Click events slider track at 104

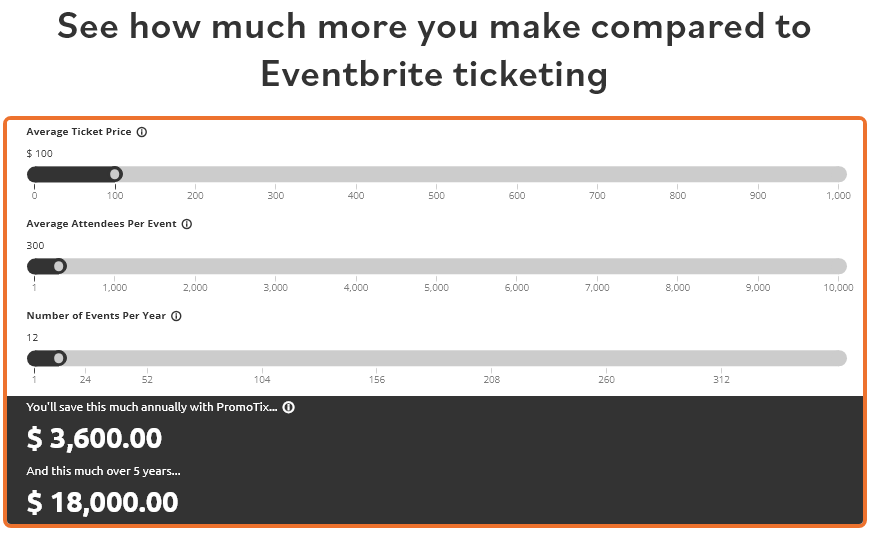pos(262,358)
